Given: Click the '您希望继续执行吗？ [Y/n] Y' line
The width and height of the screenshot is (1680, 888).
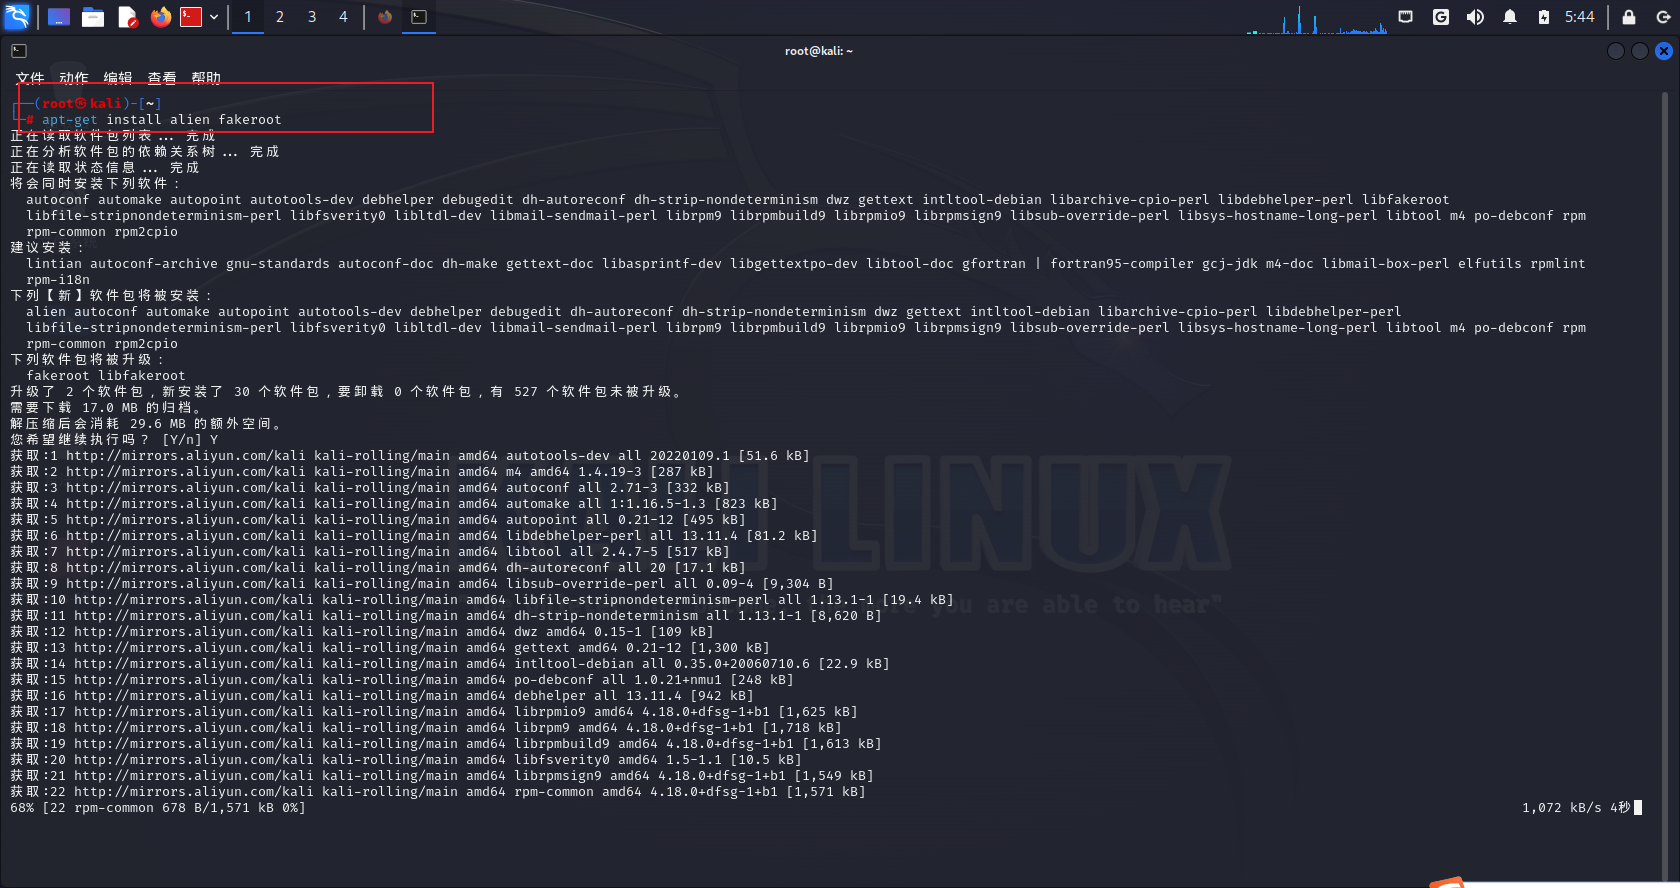Looking at the screenshot, I should pyautogui.click(x=114, y=440).
